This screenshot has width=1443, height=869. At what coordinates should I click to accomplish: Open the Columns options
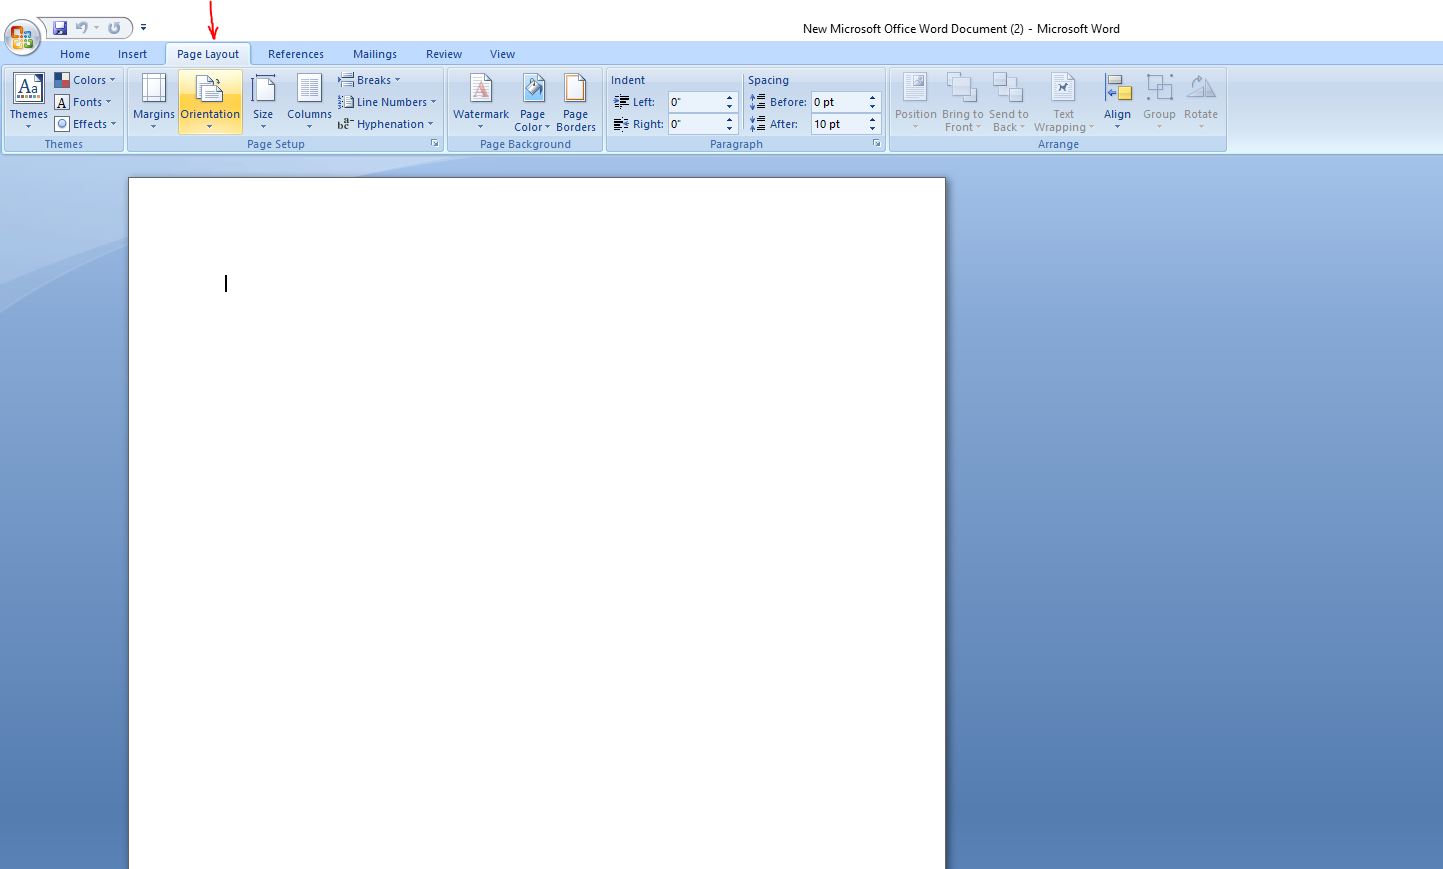[x=309, y=100]
